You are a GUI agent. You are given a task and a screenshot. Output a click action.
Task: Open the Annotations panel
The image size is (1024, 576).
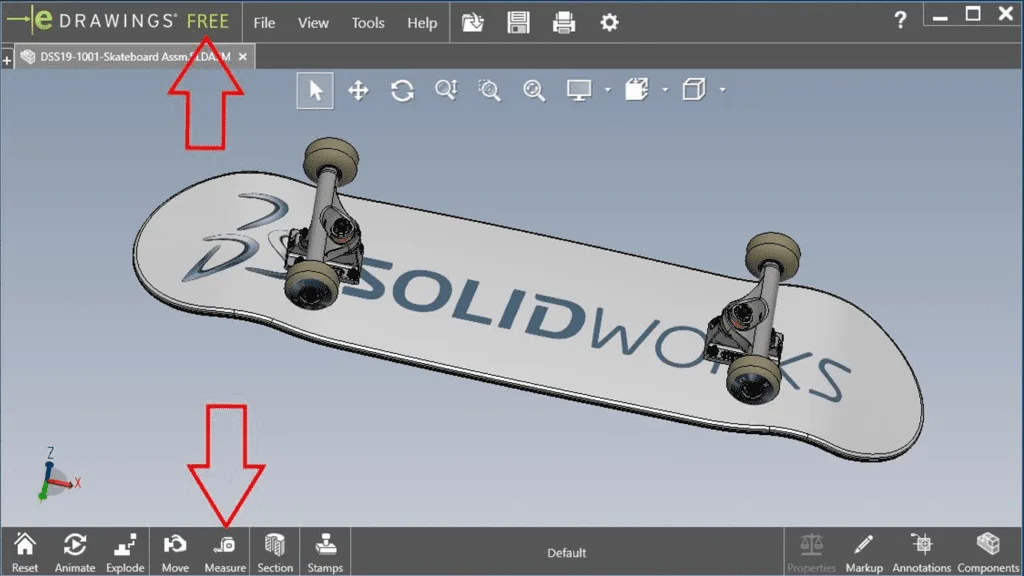tap(921, 552)
